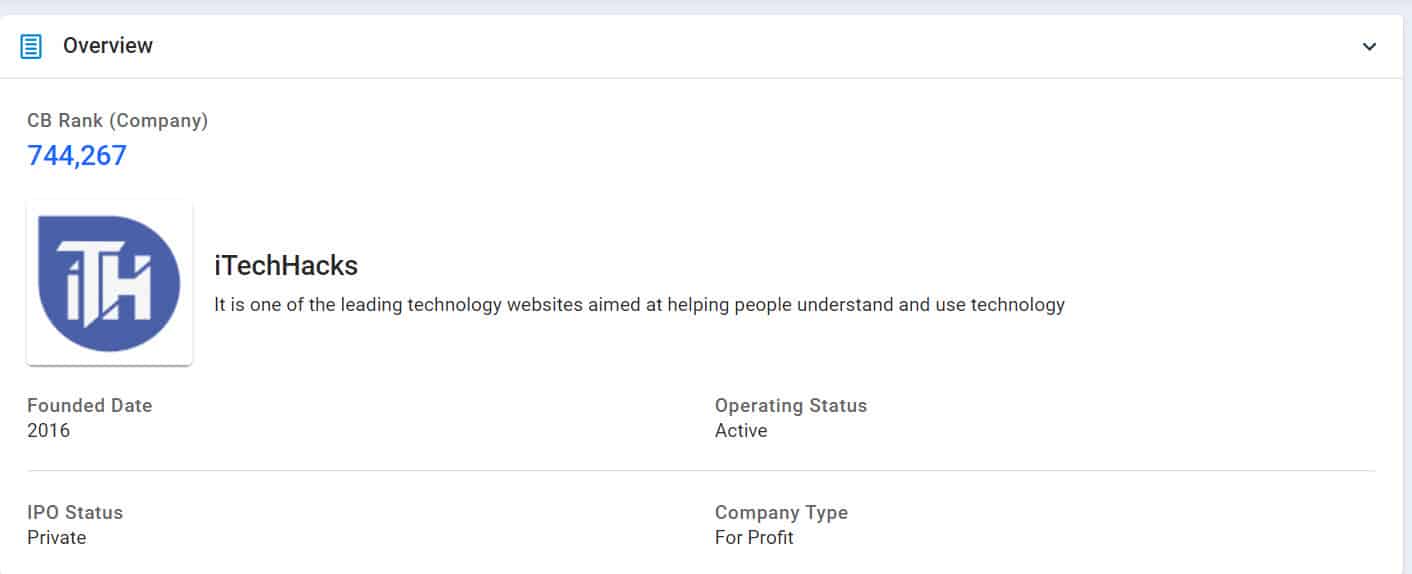The width and height of the screenshot is (1412, 574).
Task: Click the Overview document icon
Action: click(31, 46)
